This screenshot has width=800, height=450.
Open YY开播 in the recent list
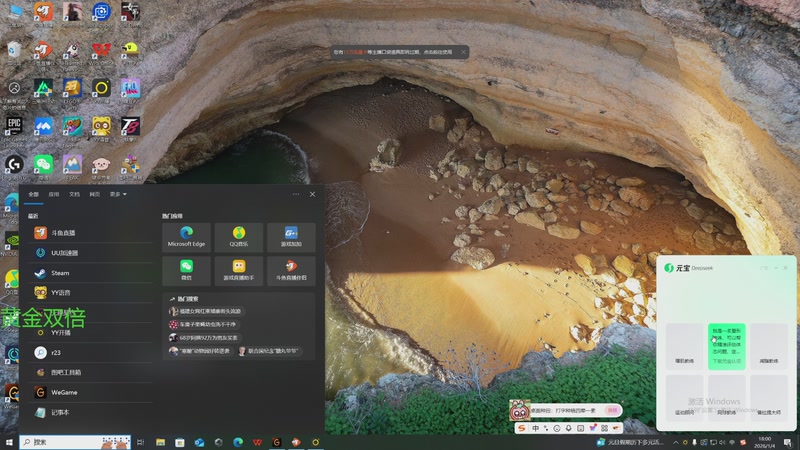(x=91, y=333)
